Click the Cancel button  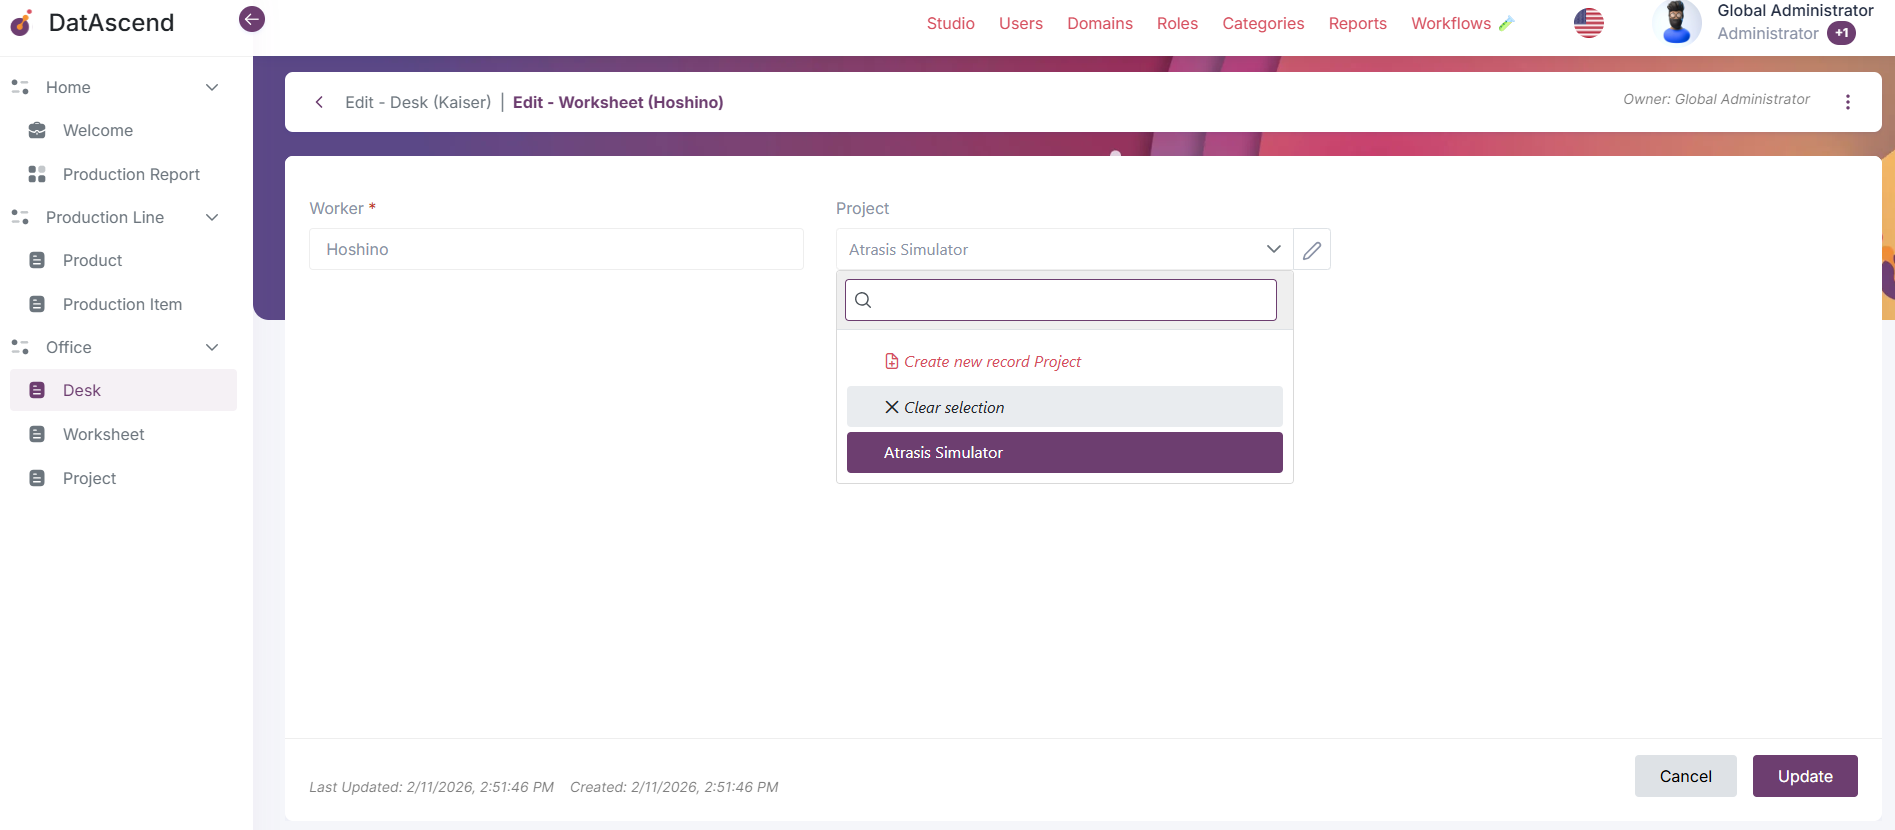[1685, 776]
